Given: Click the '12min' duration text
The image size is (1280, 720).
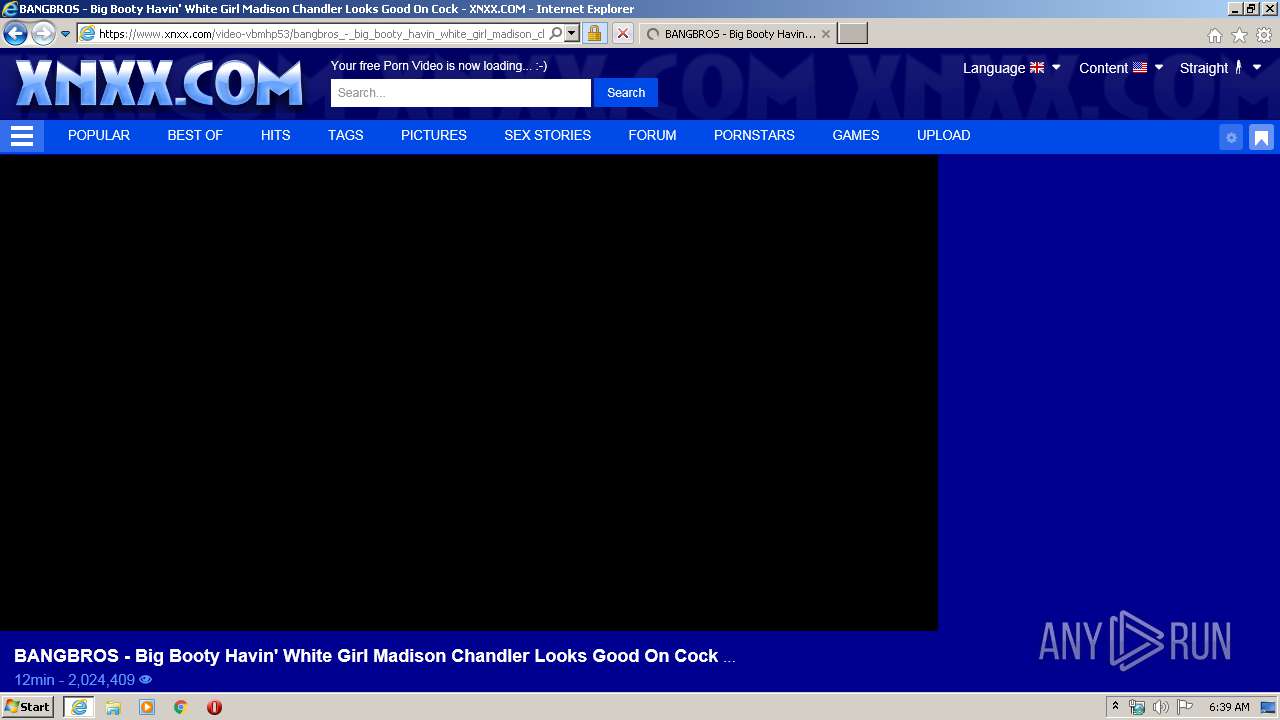Looking at the screenshot, I should [34, 680].
